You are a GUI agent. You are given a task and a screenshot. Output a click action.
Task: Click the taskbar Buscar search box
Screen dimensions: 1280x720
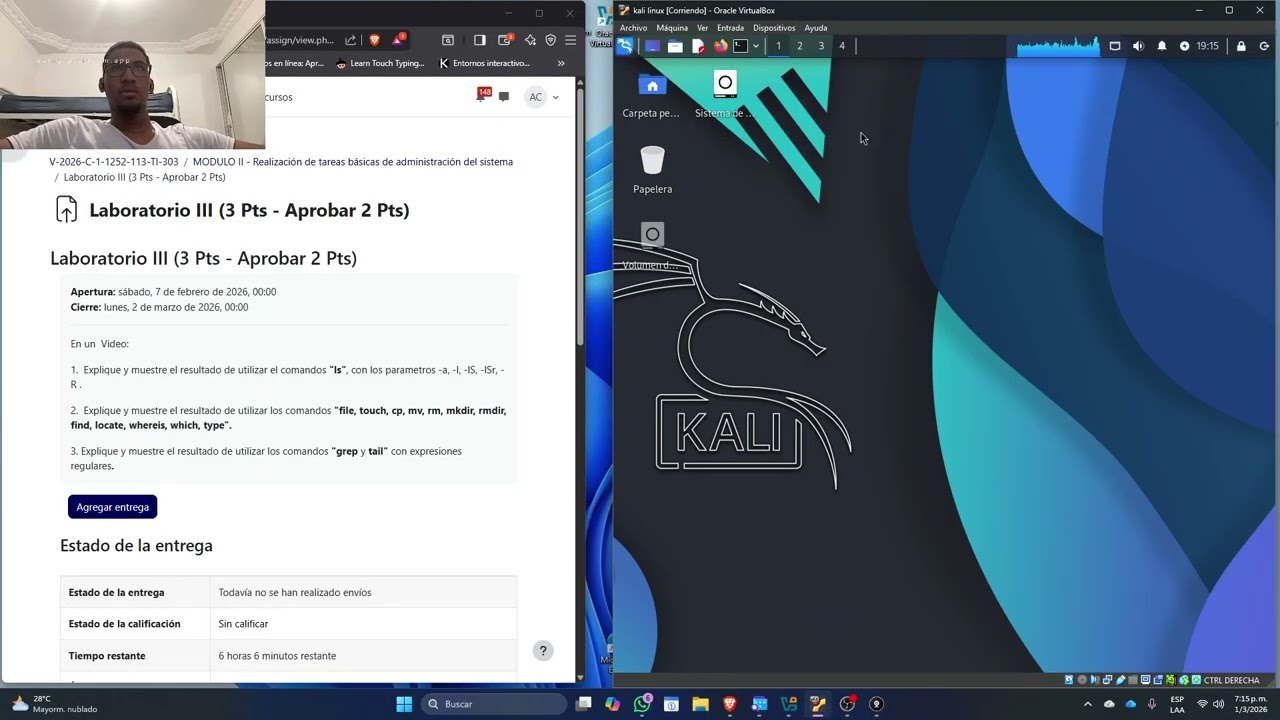click(494, 704)
